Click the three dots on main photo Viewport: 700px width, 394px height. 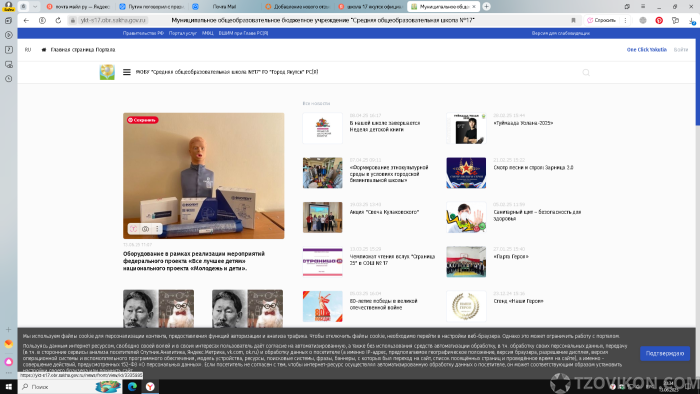pyautogui.click(x=157, y=229)
